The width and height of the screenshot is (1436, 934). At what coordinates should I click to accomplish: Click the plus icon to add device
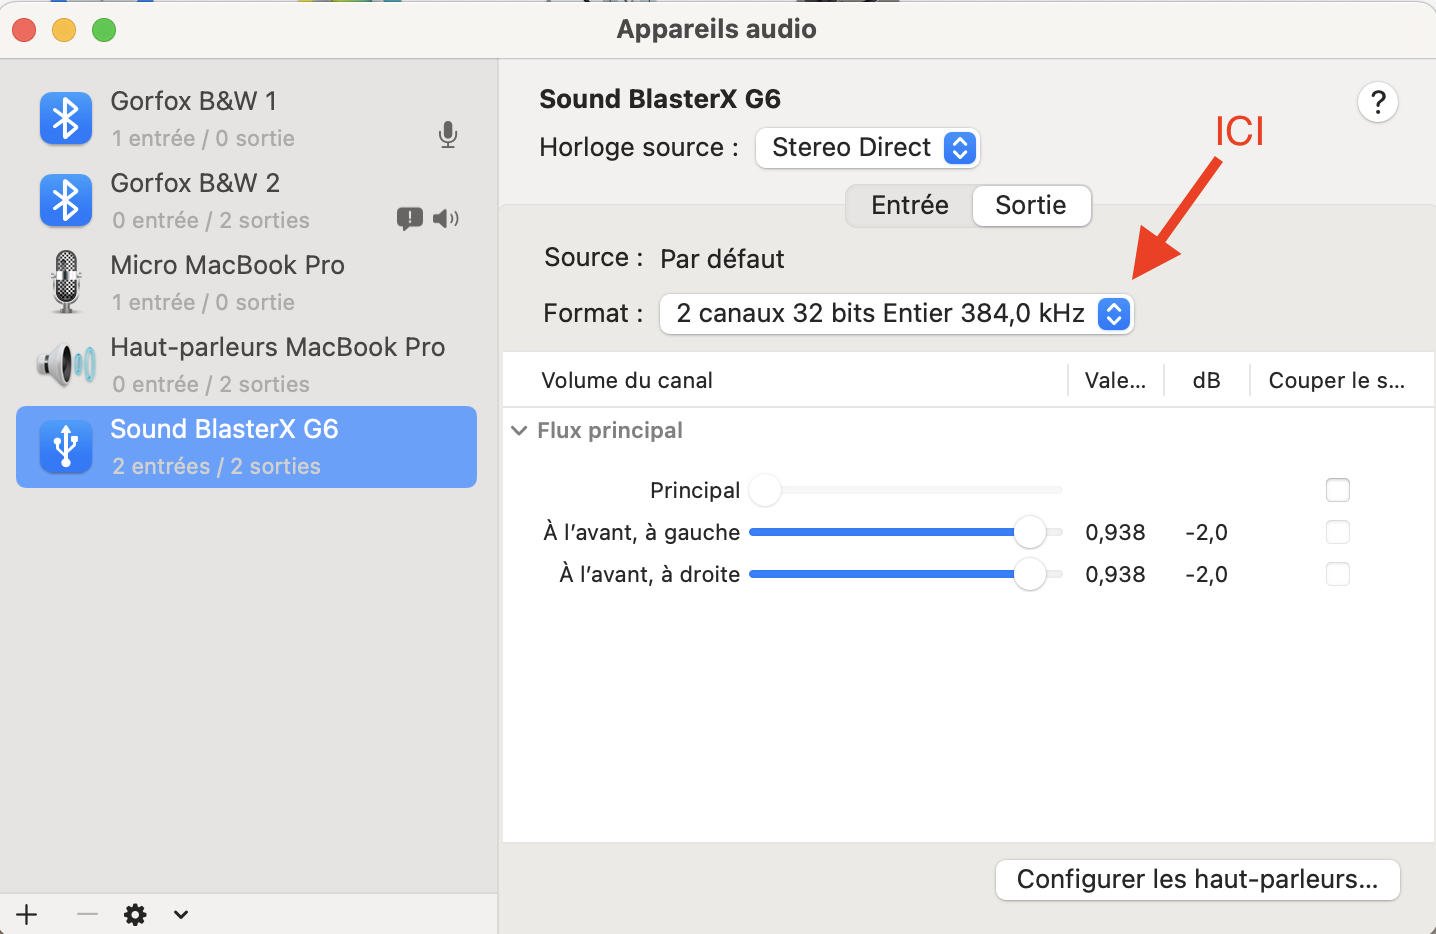click(27, 914)
